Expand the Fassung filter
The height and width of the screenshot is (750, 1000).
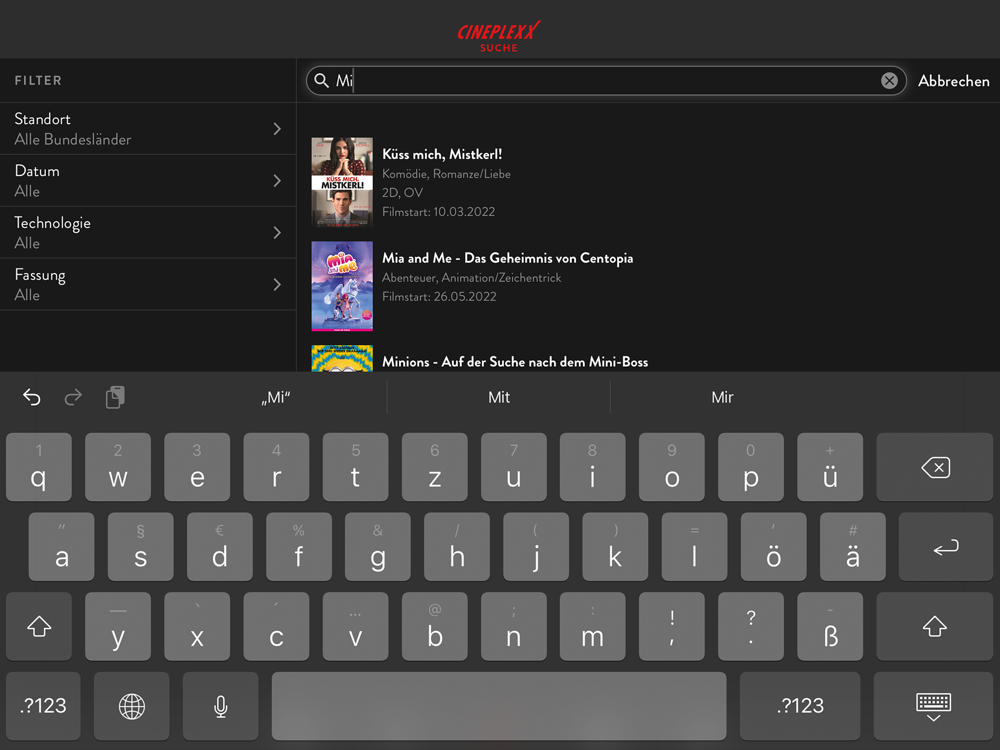(x=148, y=284)
